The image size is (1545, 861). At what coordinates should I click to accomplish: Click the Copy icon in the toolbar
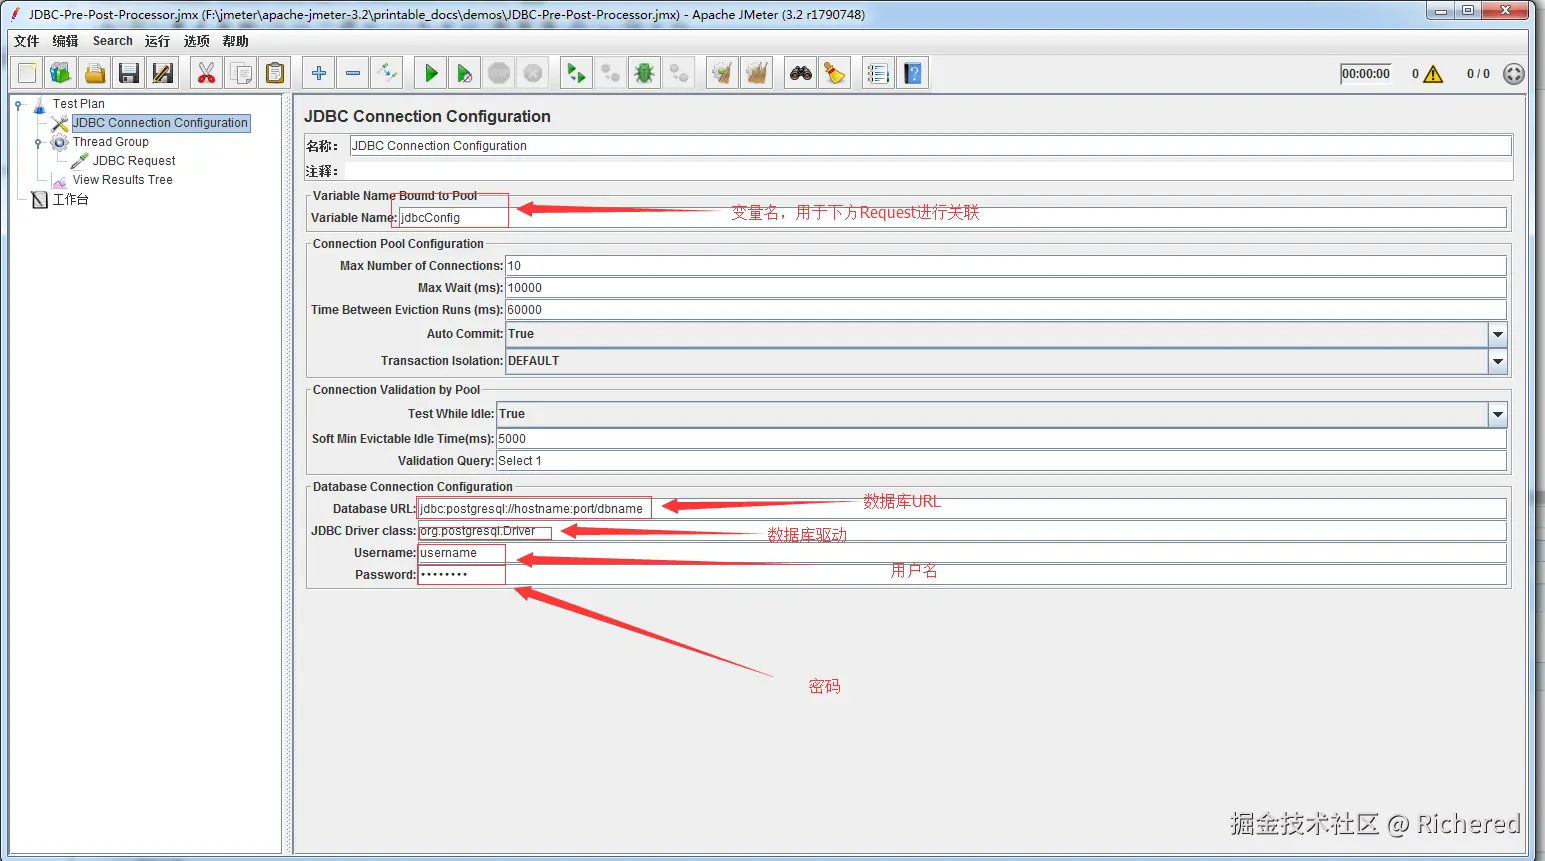pyautogui.click(x=241, y=73)
